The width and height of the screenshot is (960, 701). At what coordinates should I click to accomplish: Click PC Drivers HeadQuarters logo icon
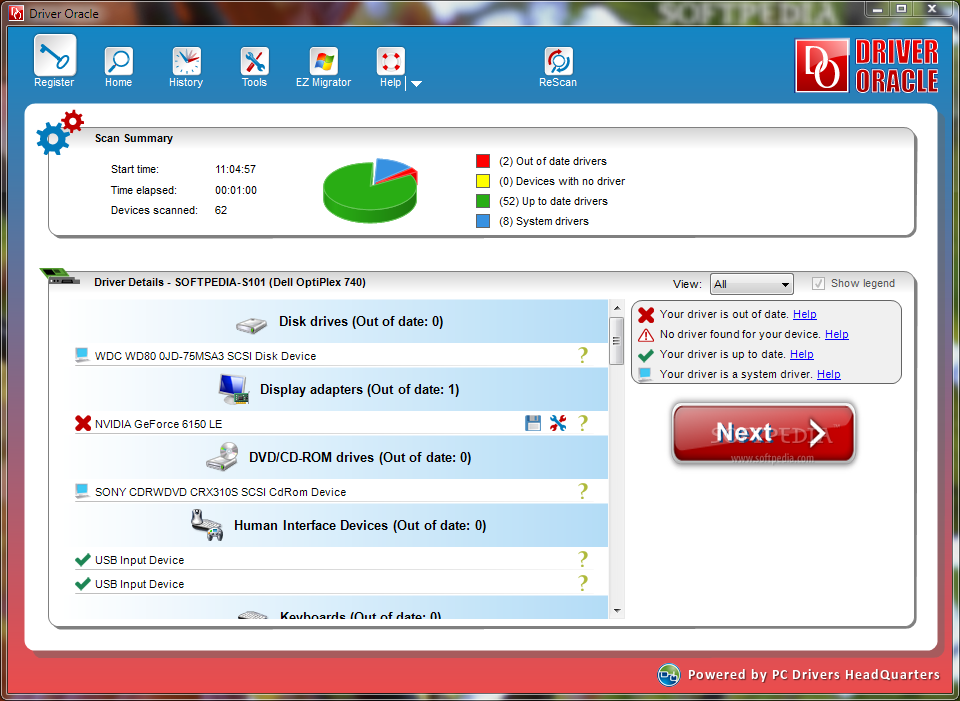pyautogui.click(x=669, y=675)
